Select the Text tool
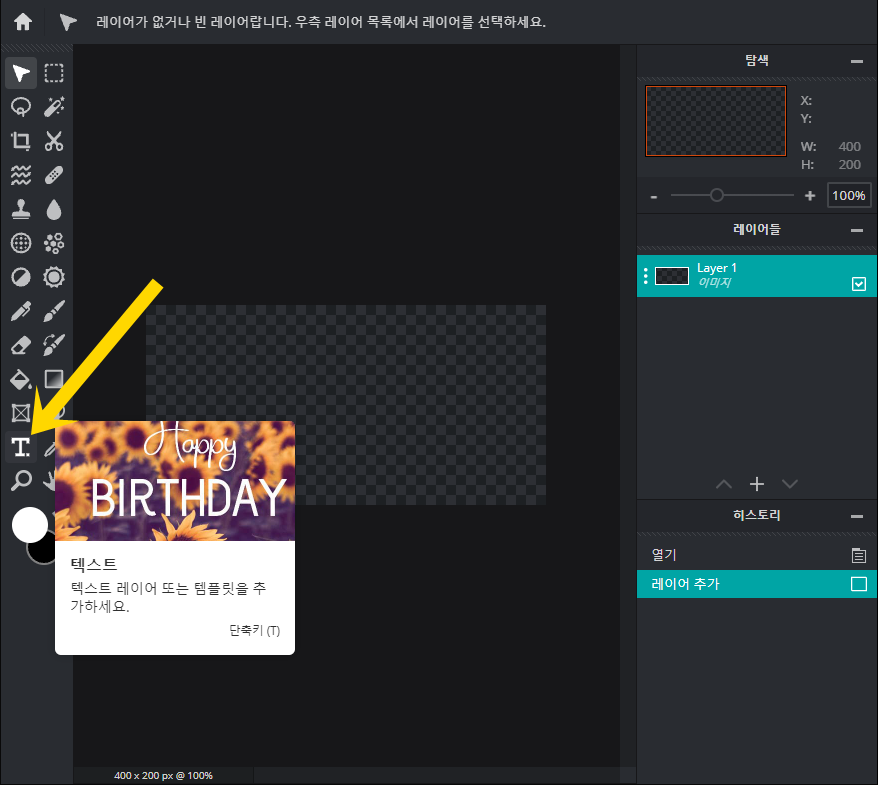 (x=21, y=447)
